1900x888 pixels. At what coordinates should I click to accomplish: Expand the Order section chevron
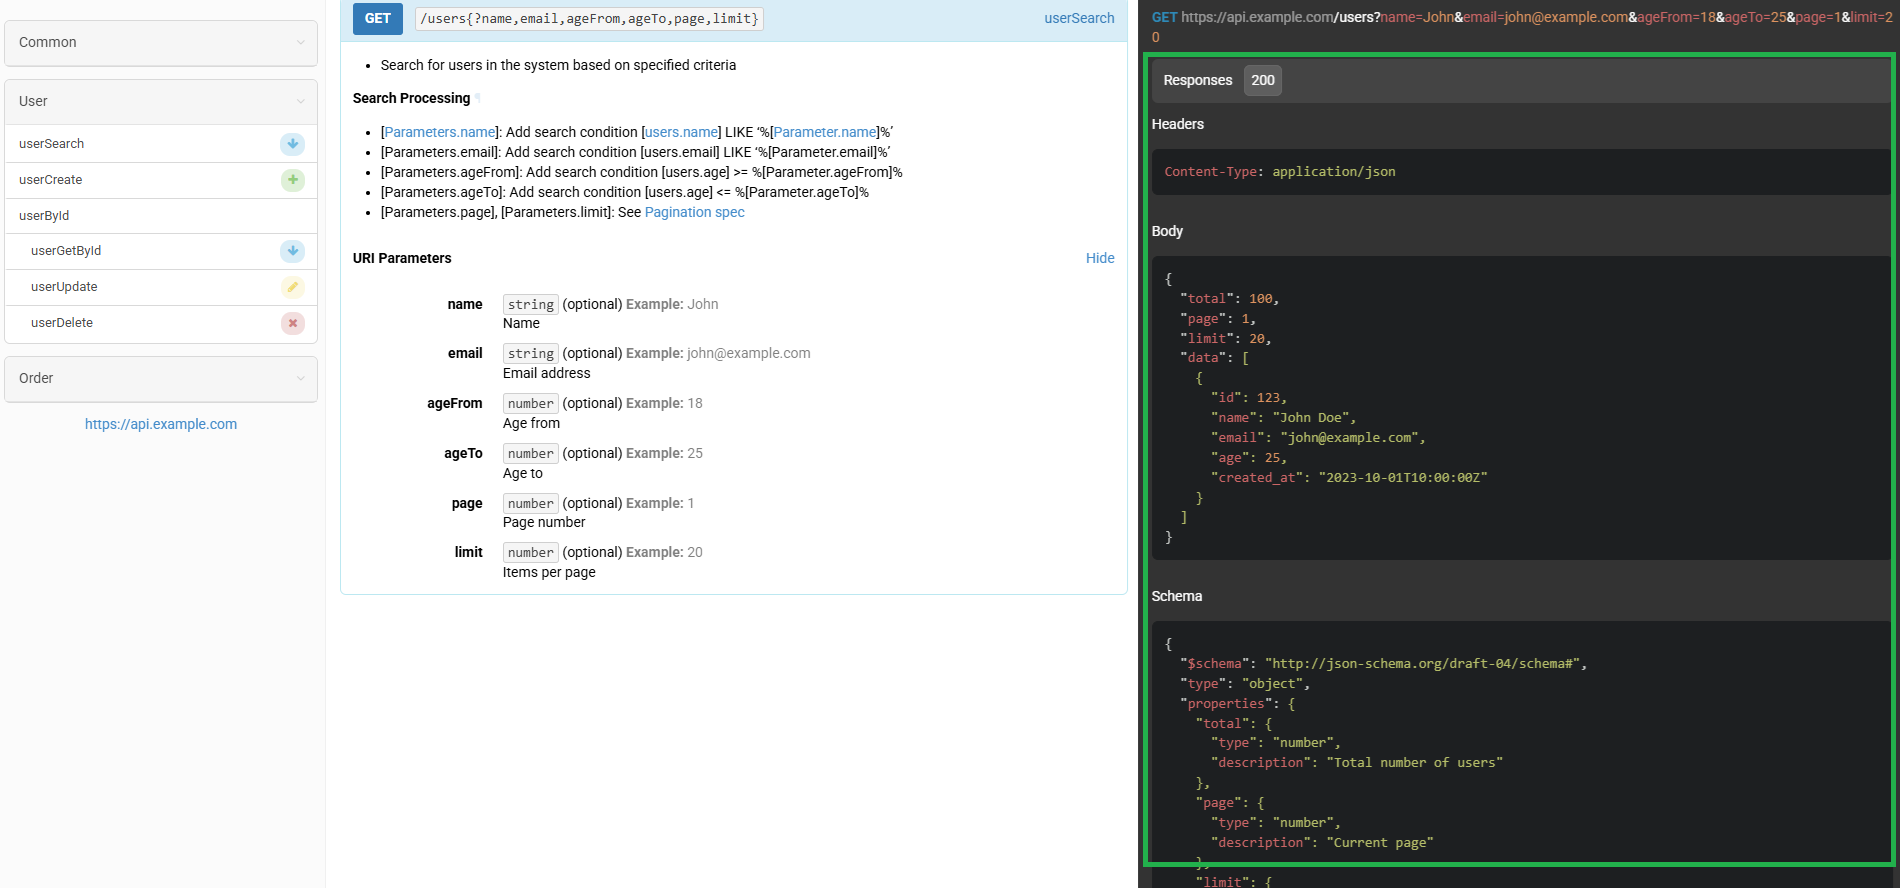point(301,379)
